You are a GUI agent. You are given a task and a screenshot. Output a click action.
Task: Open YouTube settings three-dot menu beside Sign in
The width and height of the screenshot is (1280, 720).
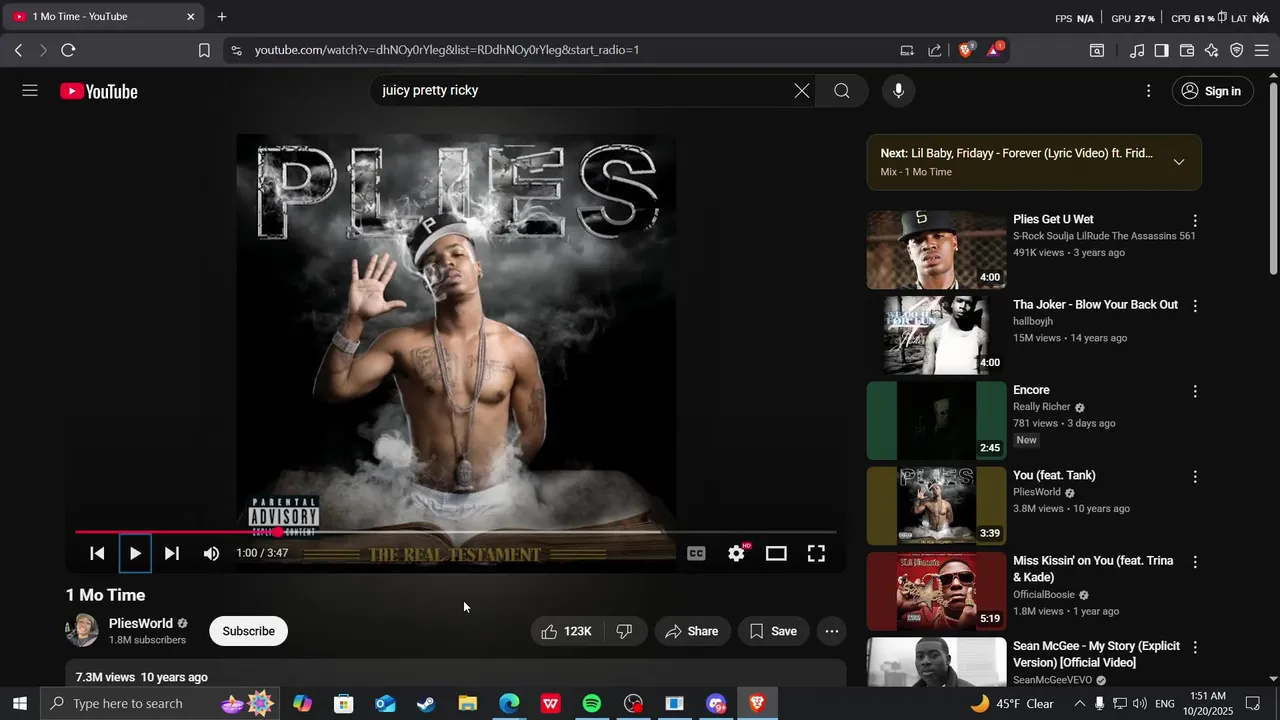1148,91
